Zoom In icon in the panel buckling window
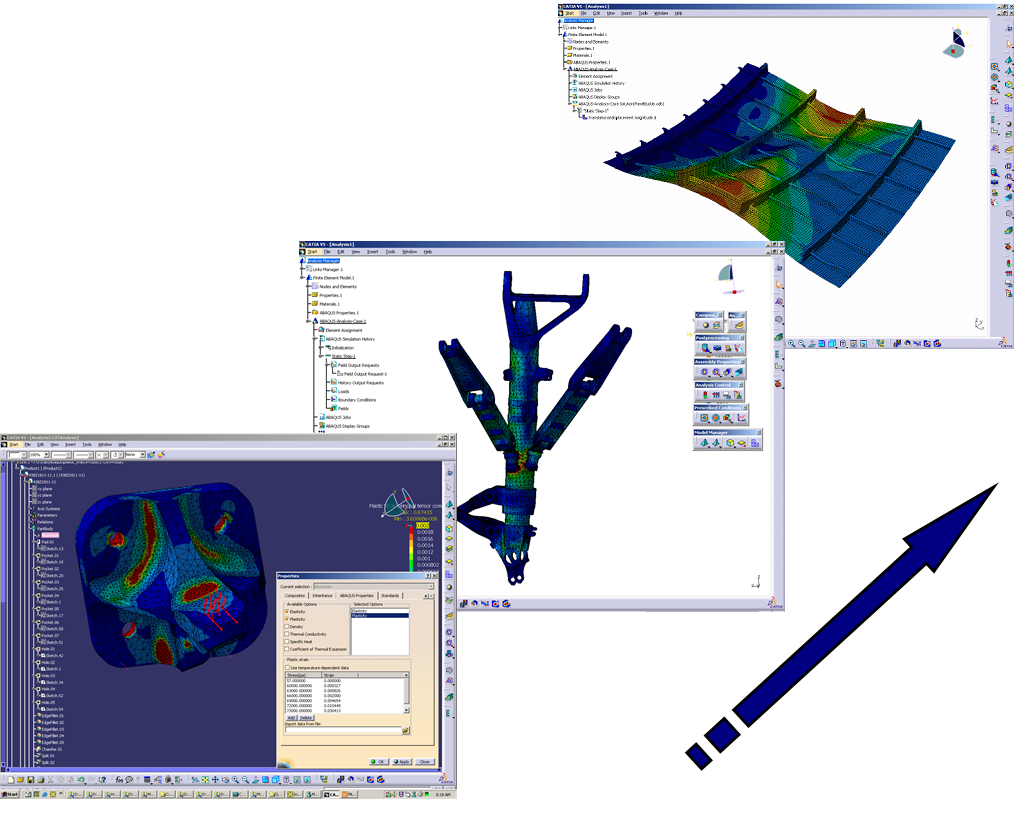 click(x=792, y=344)
